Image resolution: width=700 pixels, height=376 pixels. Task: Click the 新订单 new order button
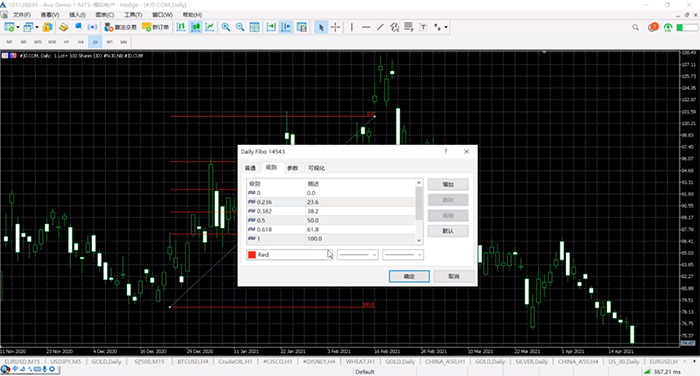coord(156,27)
